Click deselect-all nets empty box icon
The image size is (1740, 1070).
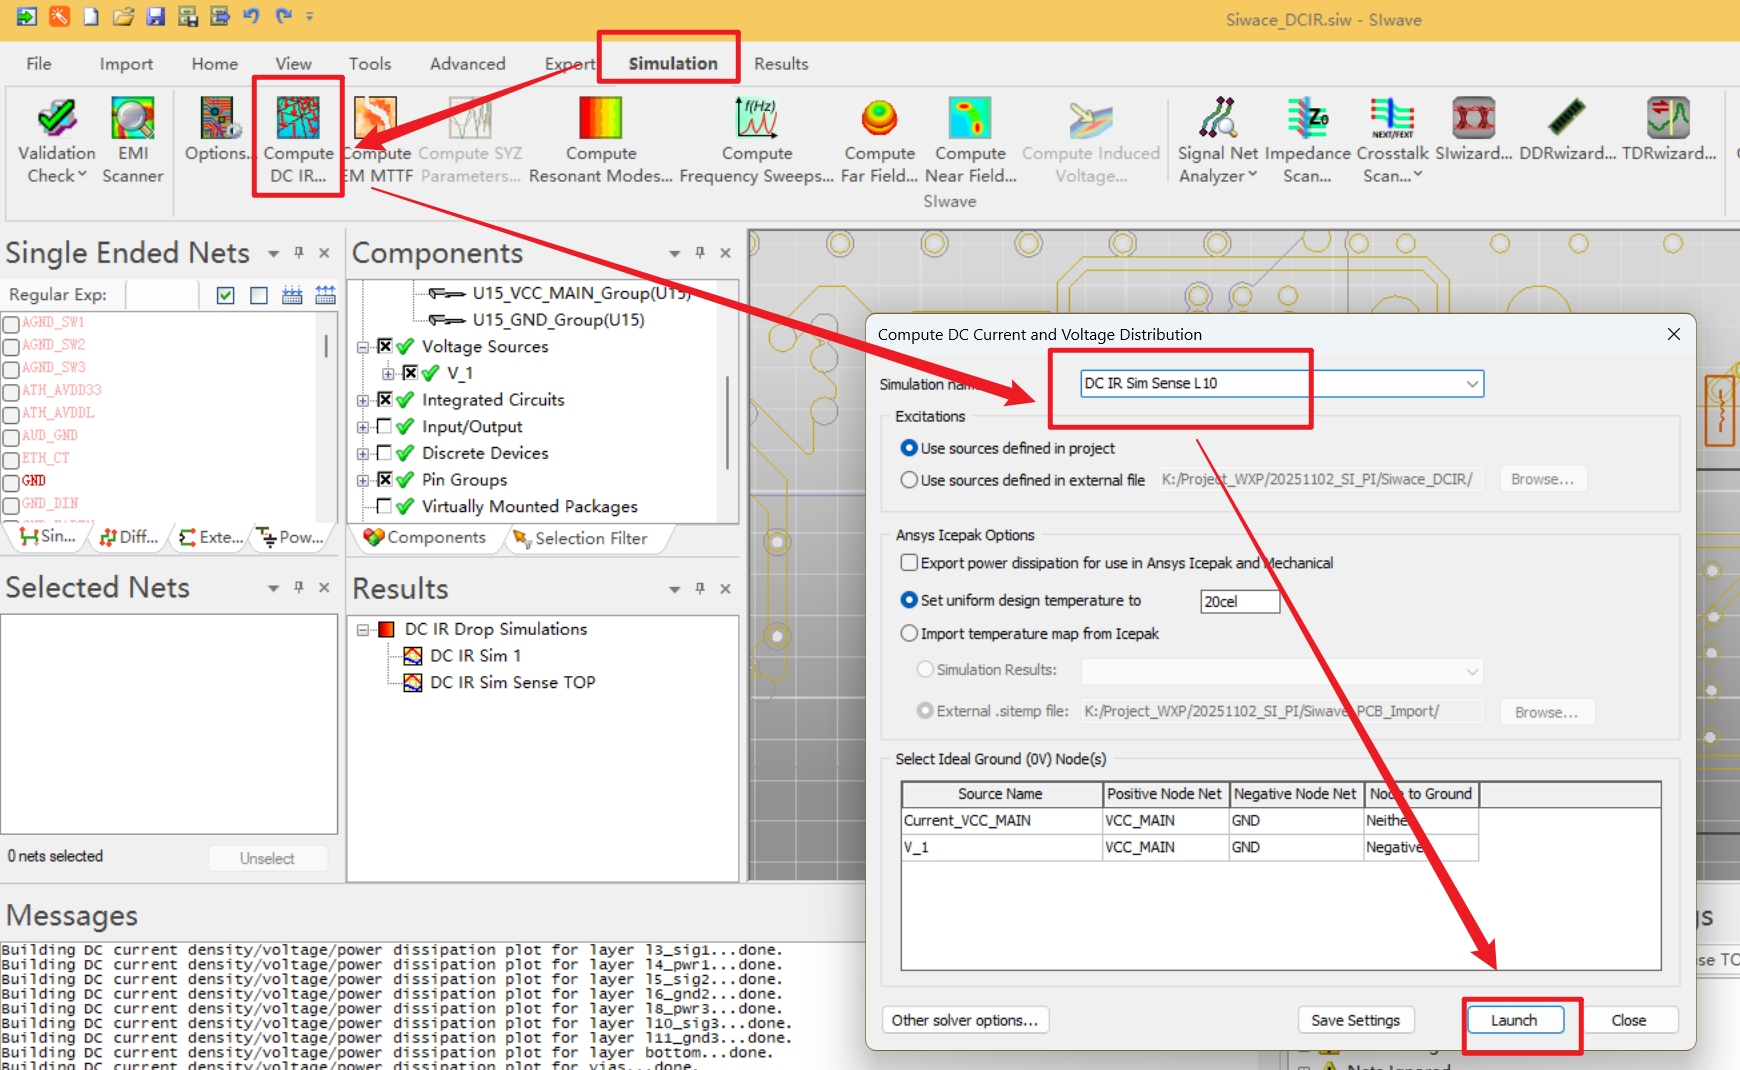259,295
